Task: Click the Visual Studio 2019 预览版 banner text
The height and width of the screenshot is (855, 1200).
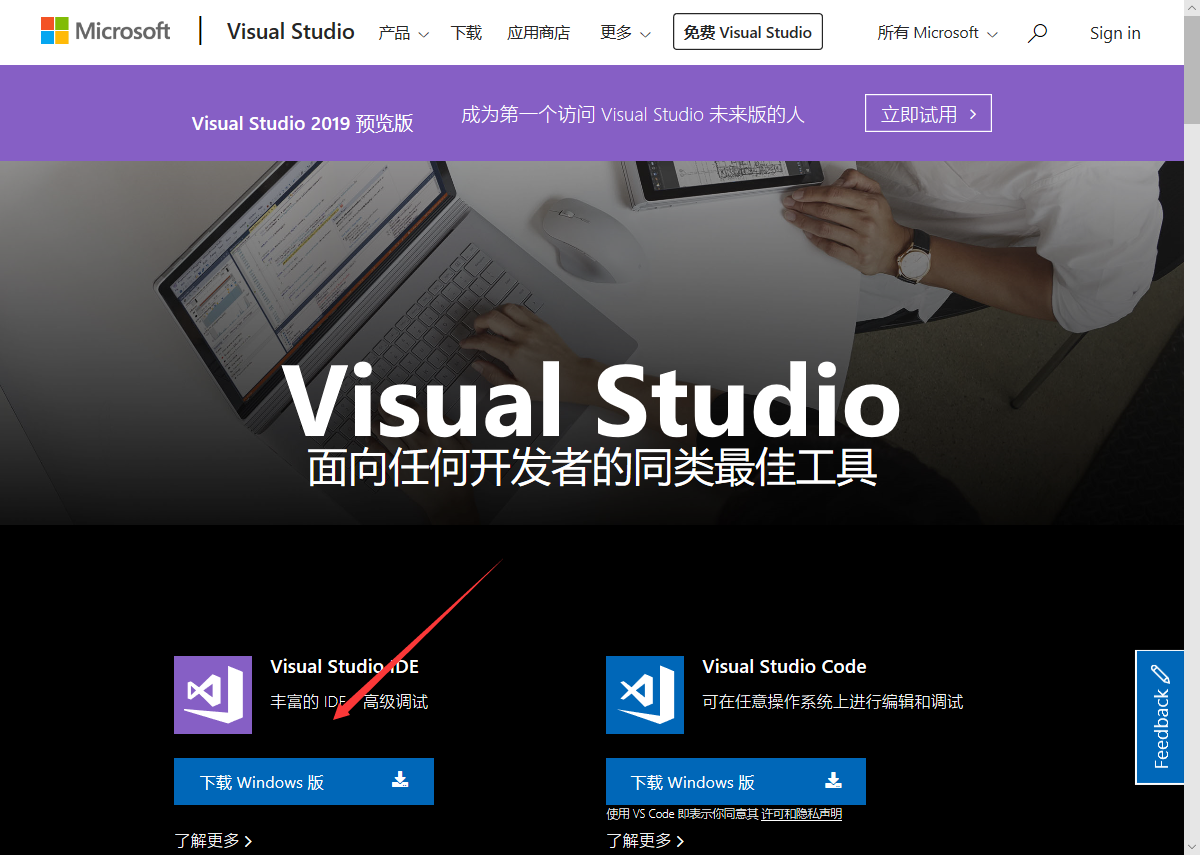Action: (x=303, y=123)
